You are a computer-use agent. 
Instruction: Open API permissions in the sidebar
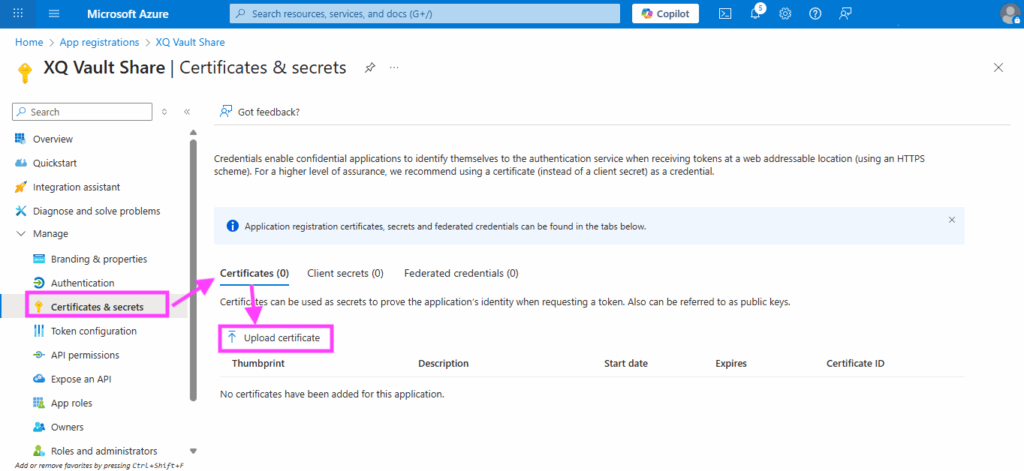point(85,355)
